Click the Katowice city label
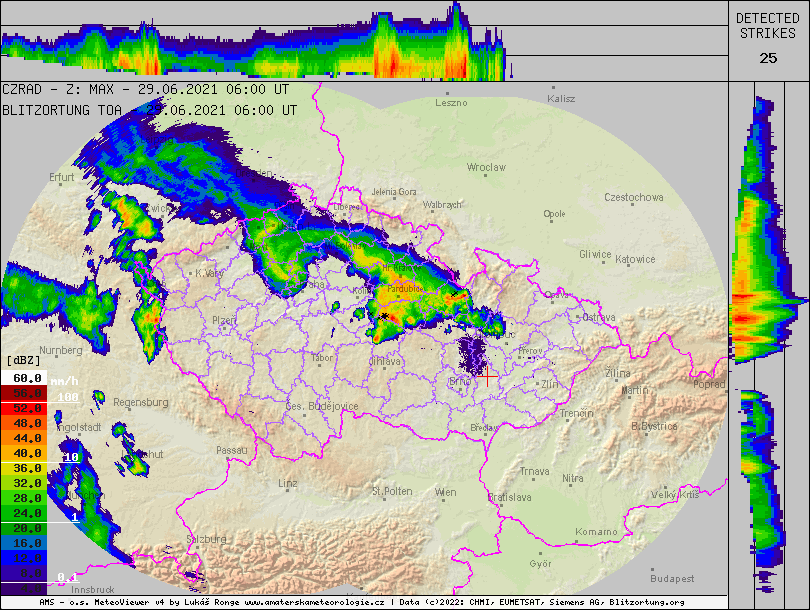Viewport: 810px width, 610px height. pyautogui.click(x=635, y=259)
